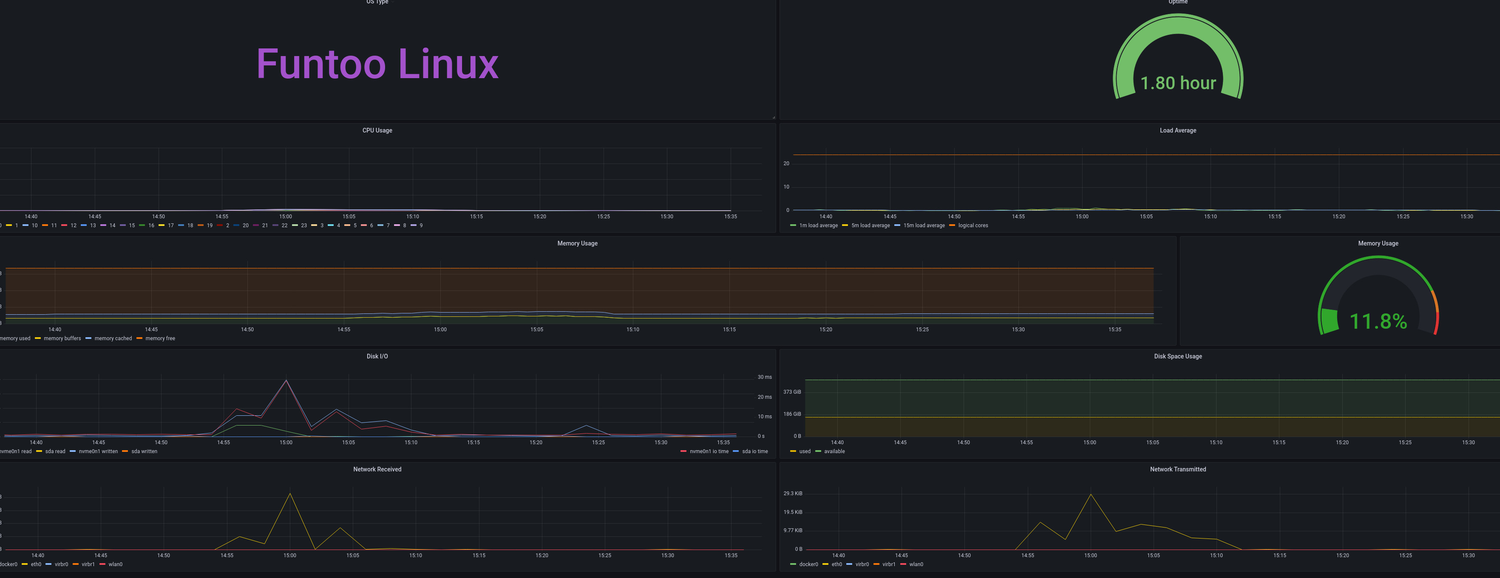Click the 15:00 peak in Network Transmitted graph

click(1090, 495)
